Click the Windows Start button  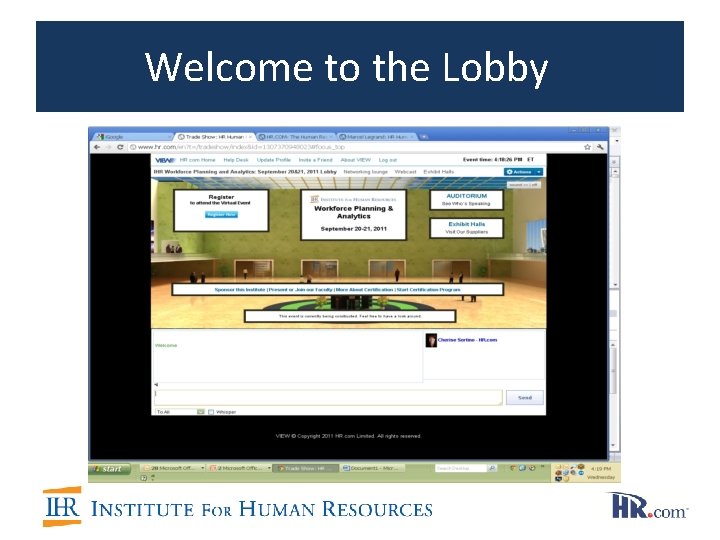(x=109, y=469)
